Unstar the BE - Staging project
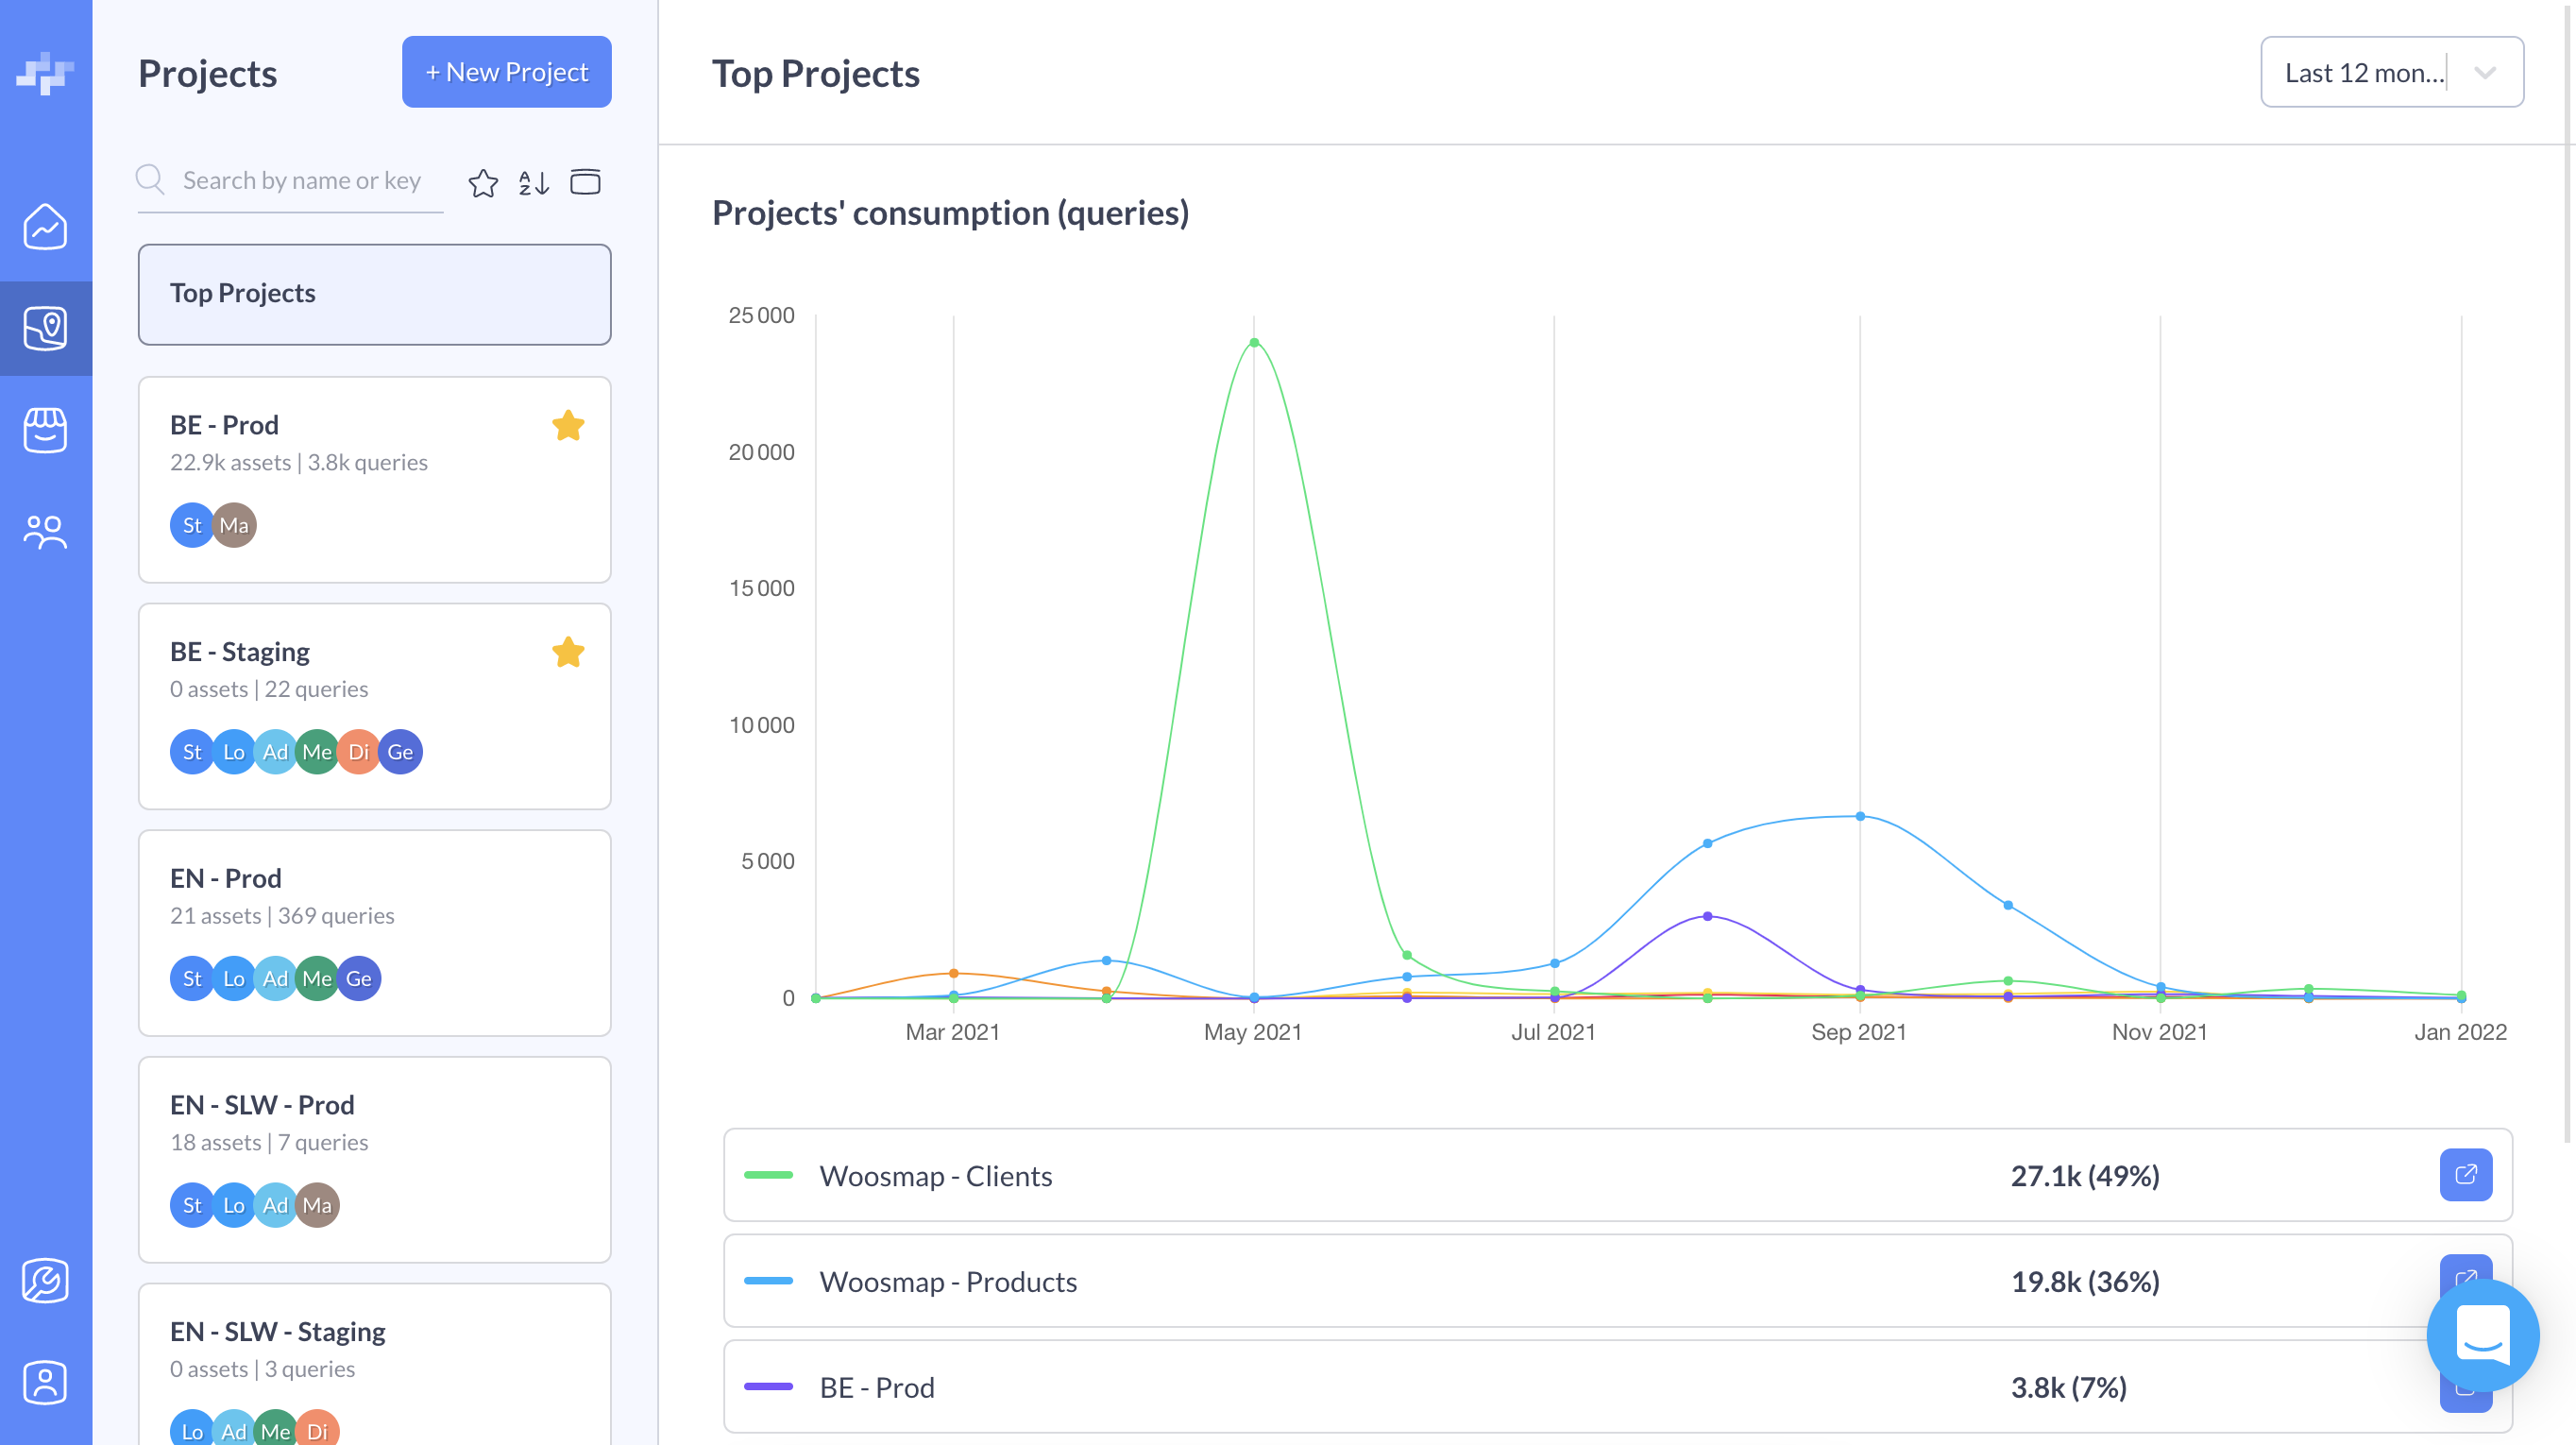The width and height of the screenshot is (2576, 1445). [568, 652]
